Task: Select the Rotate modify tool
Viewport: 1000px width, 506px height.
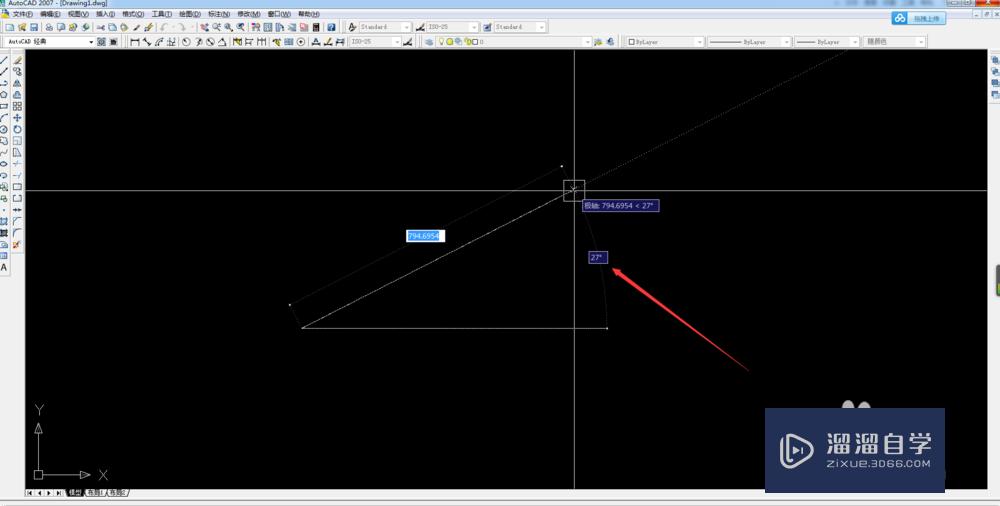Action: point(17,129)
